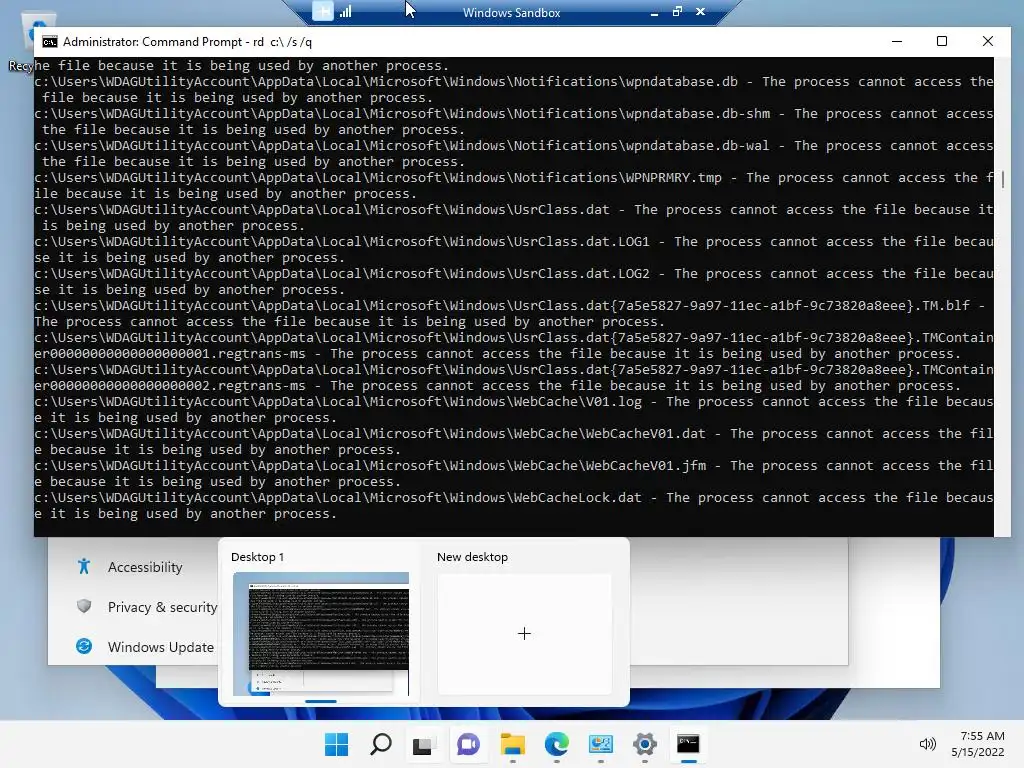1024x768 pixels.
Task: Select the Desktop 1 thumbnail
Action: [321, 633]
